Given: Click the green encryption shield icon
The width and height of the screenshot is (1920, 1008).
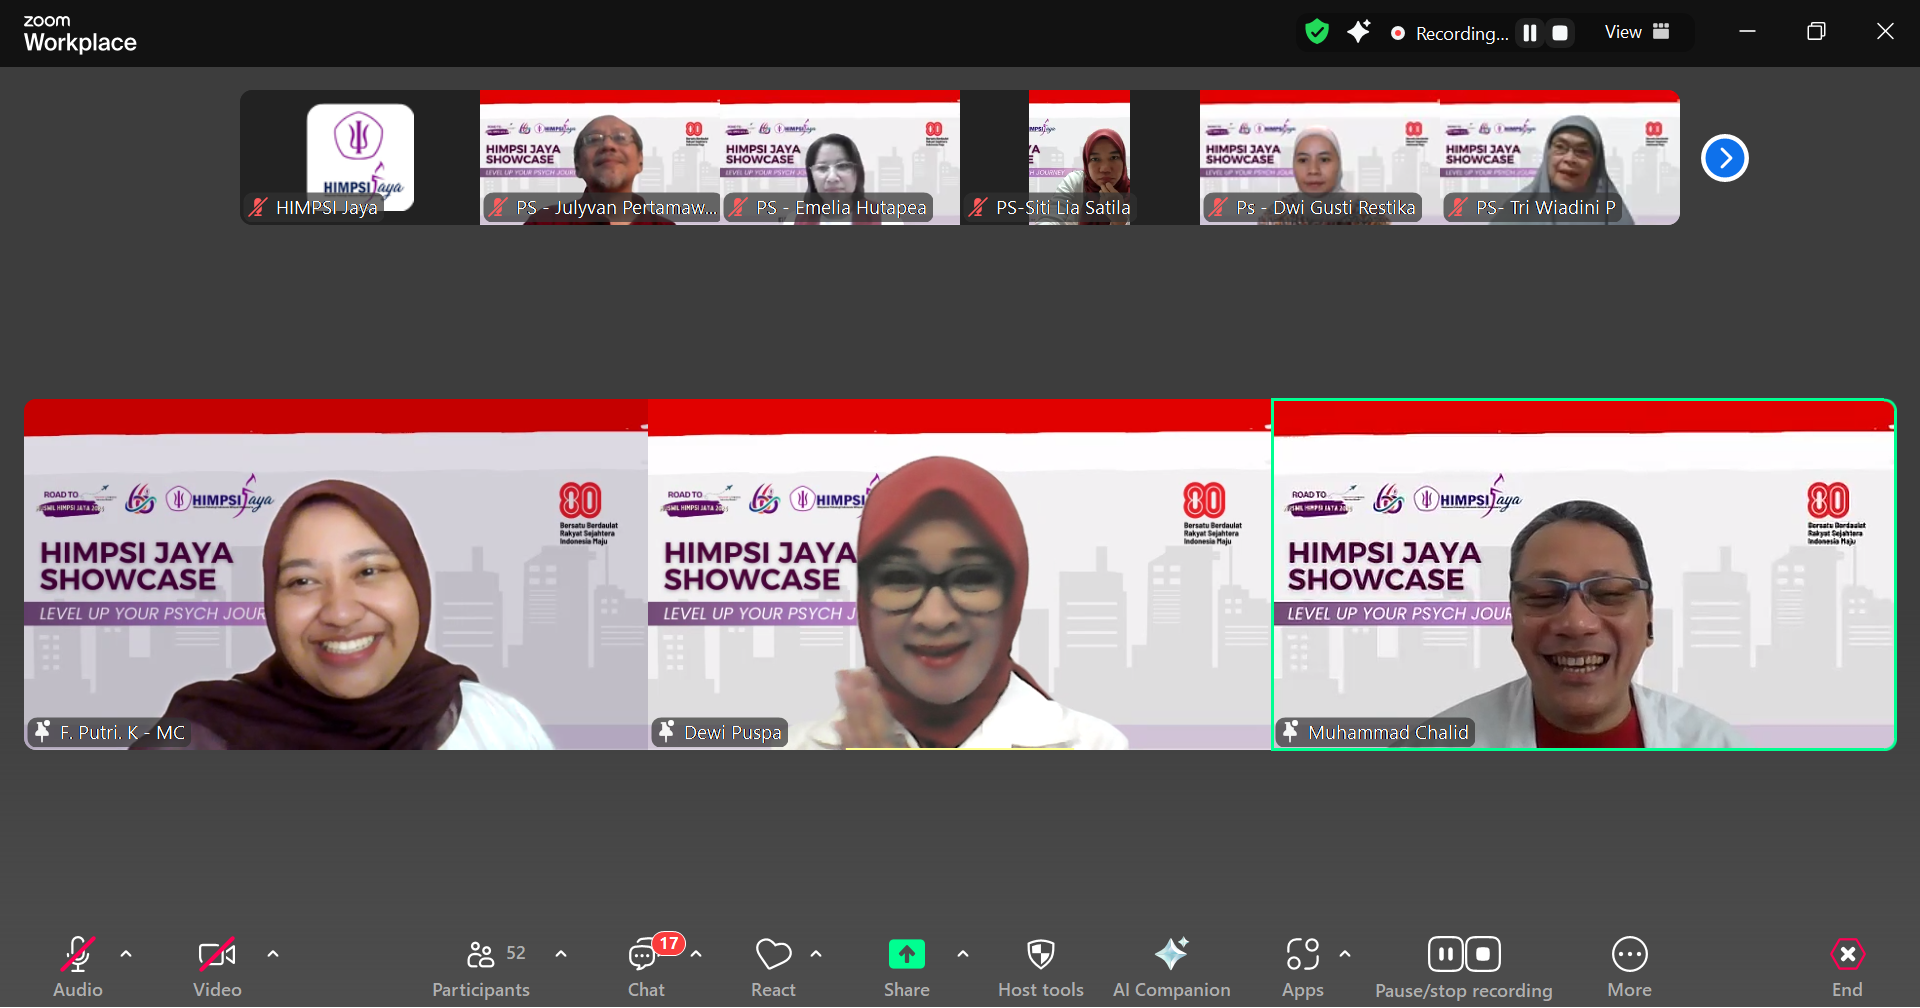Looking at the screenshot, I should pos(1317,32).
